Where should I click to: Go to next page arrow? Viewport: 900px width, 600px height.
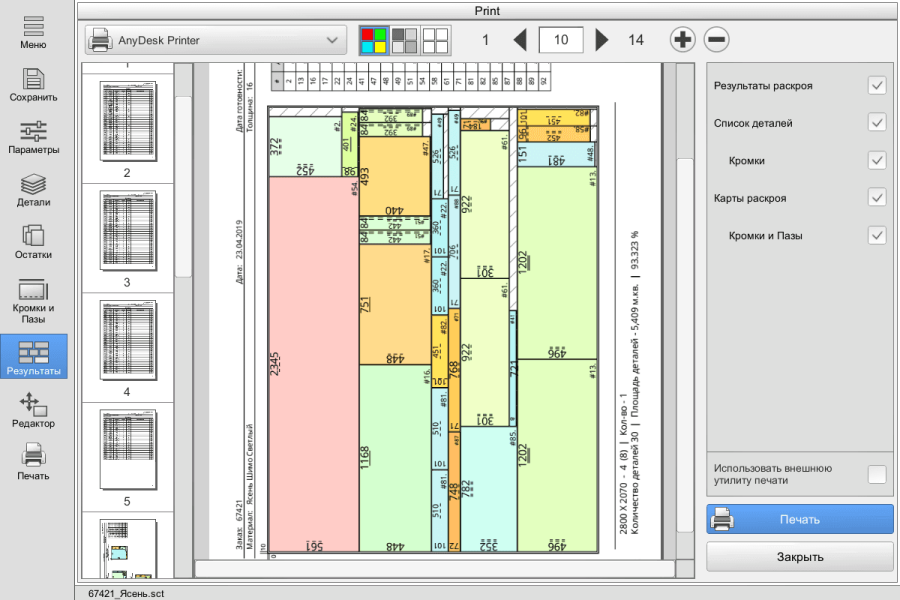[x=602, y=40]
